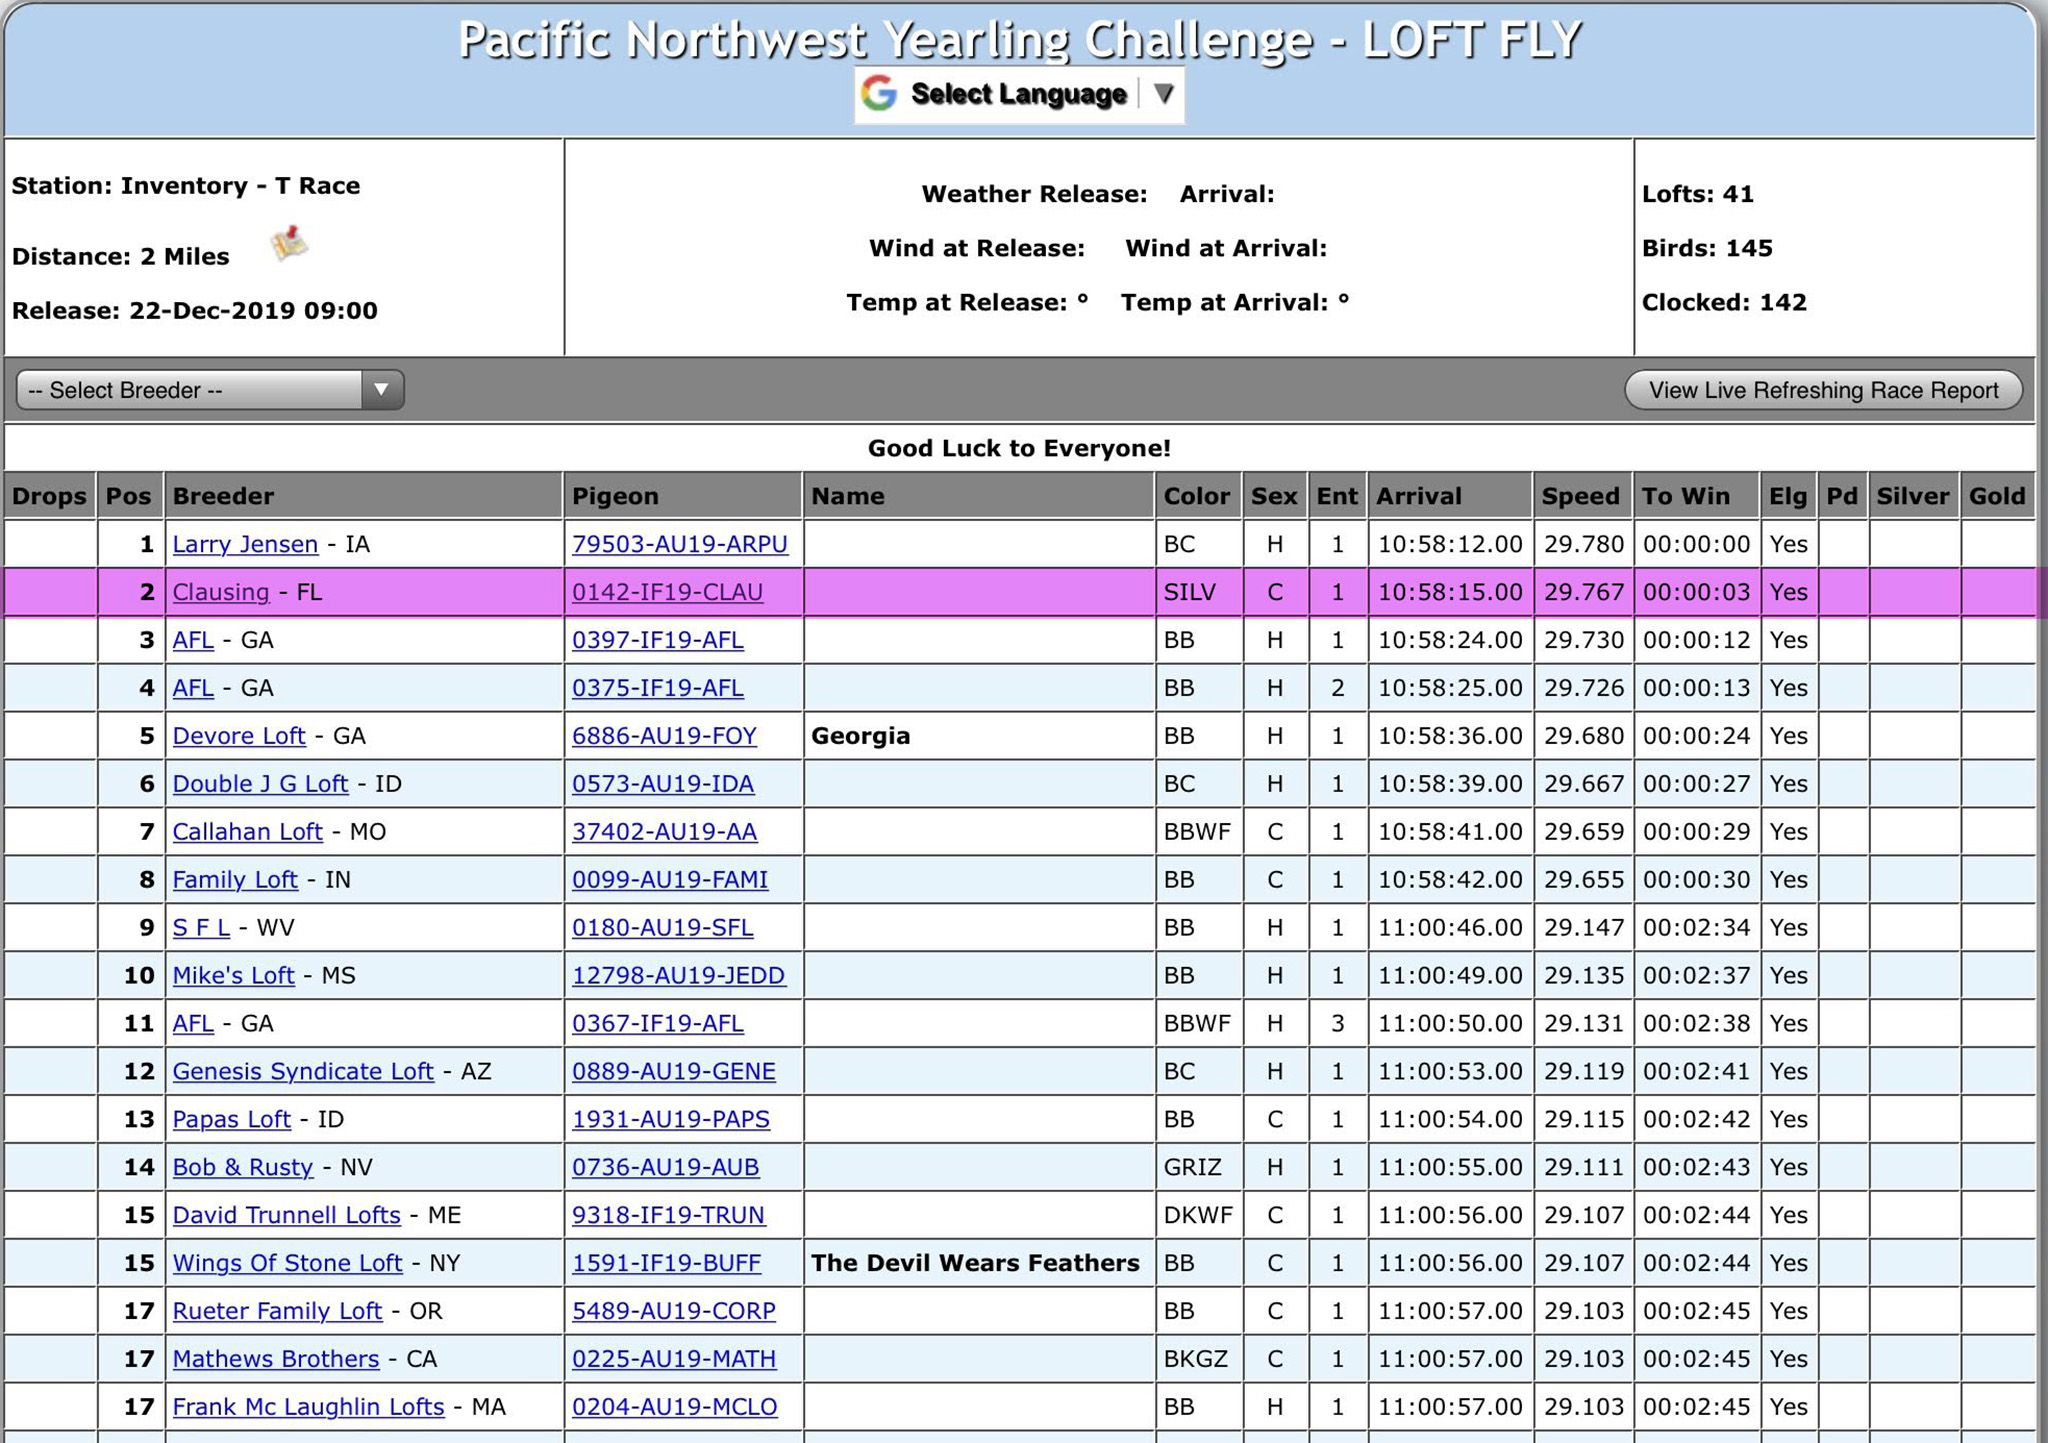Expand the Select Breeder combo box
The height and width of the screenshot is (1443, 2048).
(x=210, y=390)
